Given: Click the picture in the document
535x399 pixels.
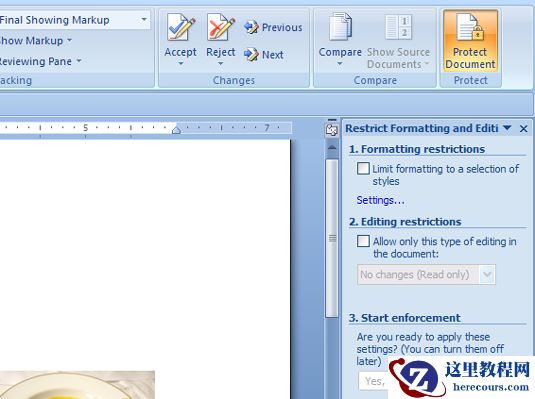Looking at the screenshot, I should click(77, 385).
